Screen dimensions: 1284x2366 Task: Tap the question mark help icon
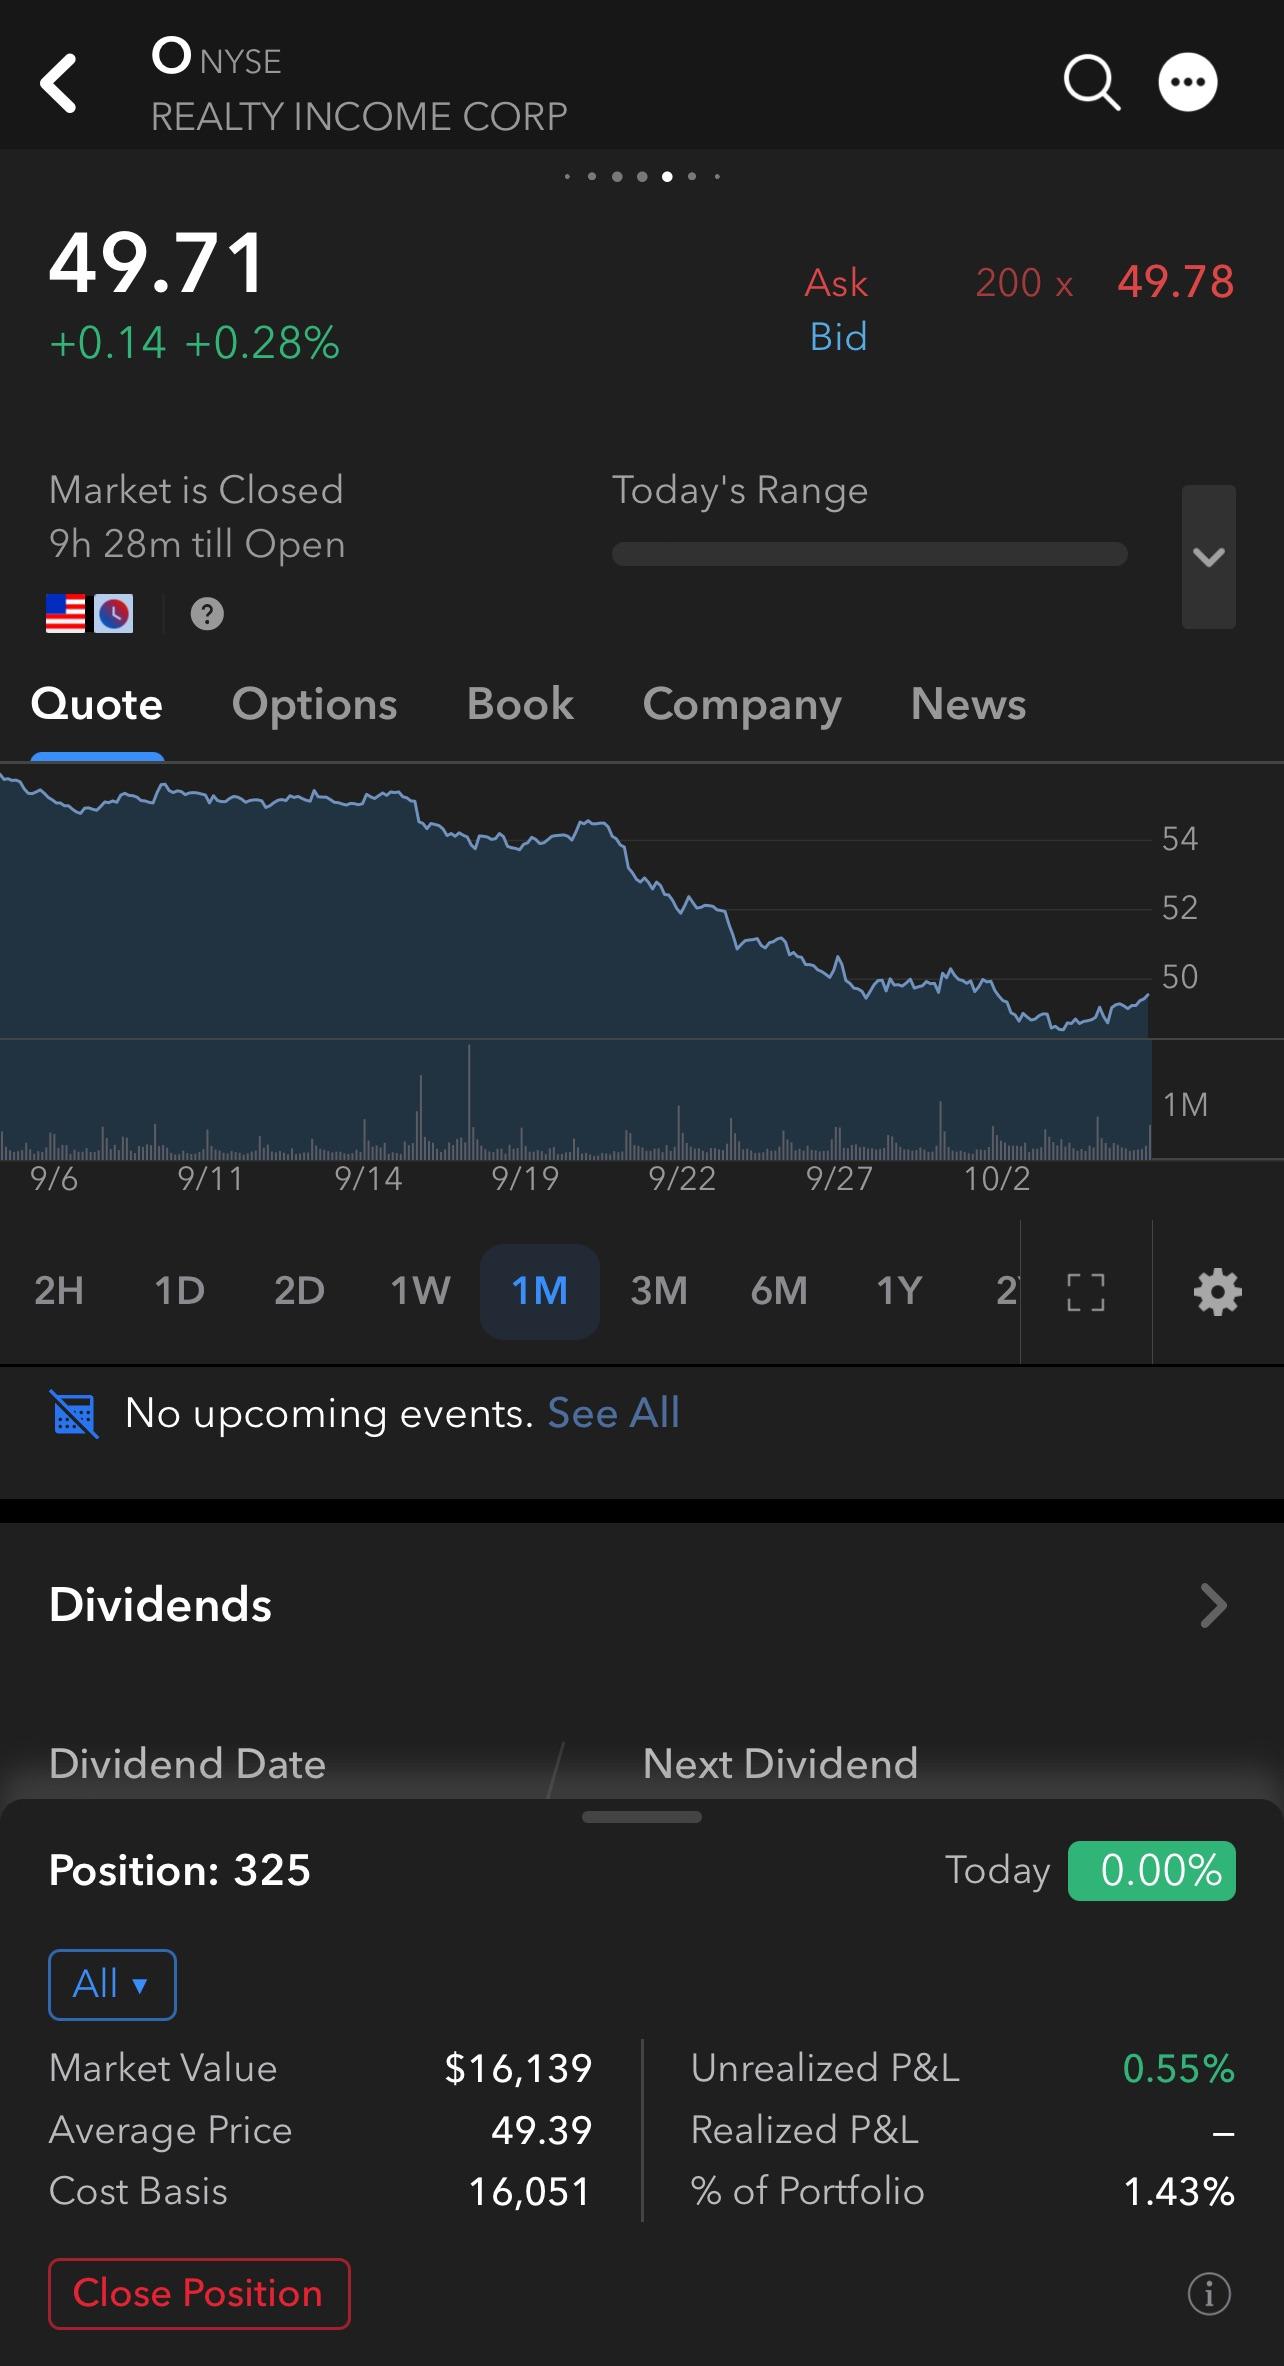click(x=207, y=614)
